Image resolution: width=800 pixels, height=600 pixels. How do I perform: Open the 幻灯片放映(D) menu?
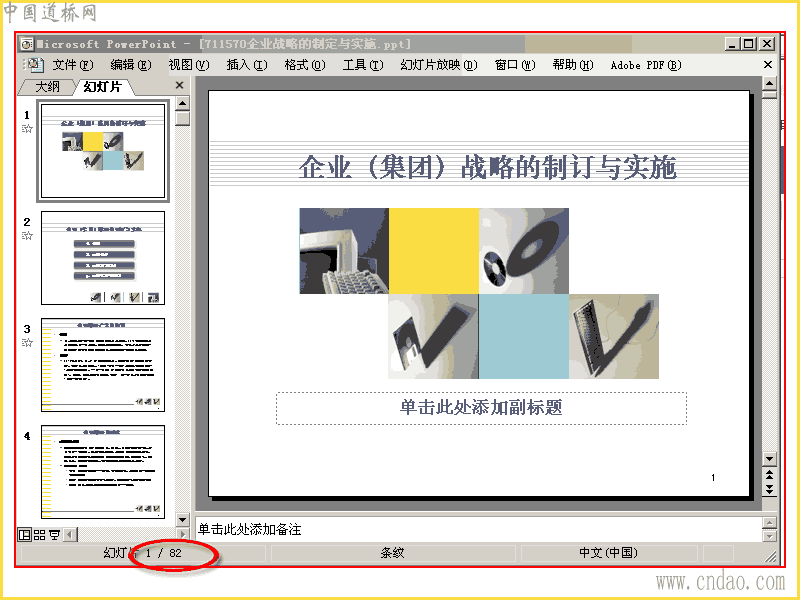coord(439,65)
